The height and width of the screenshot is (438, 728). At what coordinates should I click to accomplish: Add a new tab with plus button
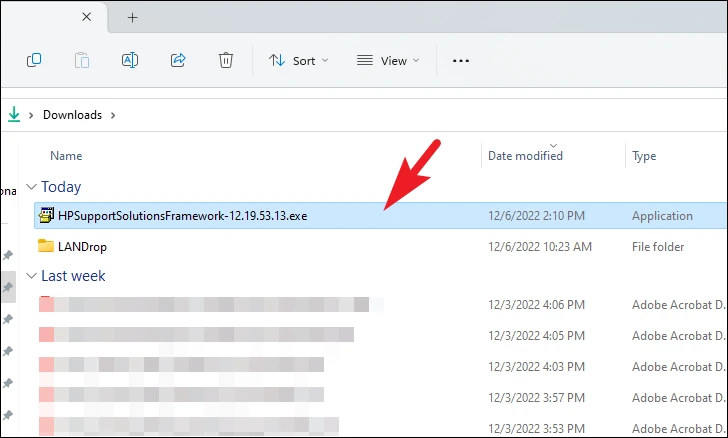coord(132,18)
